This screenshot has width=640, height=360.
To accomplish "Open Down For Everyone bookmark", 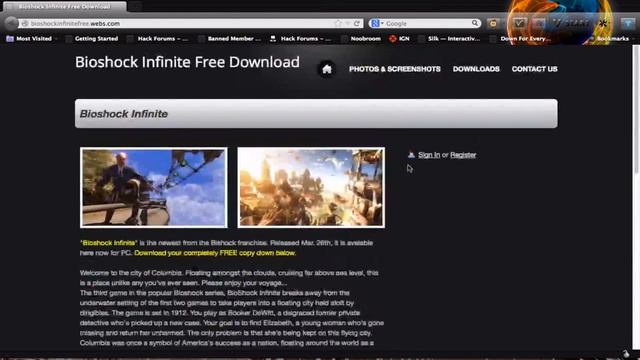I will (x=520, y=38).
